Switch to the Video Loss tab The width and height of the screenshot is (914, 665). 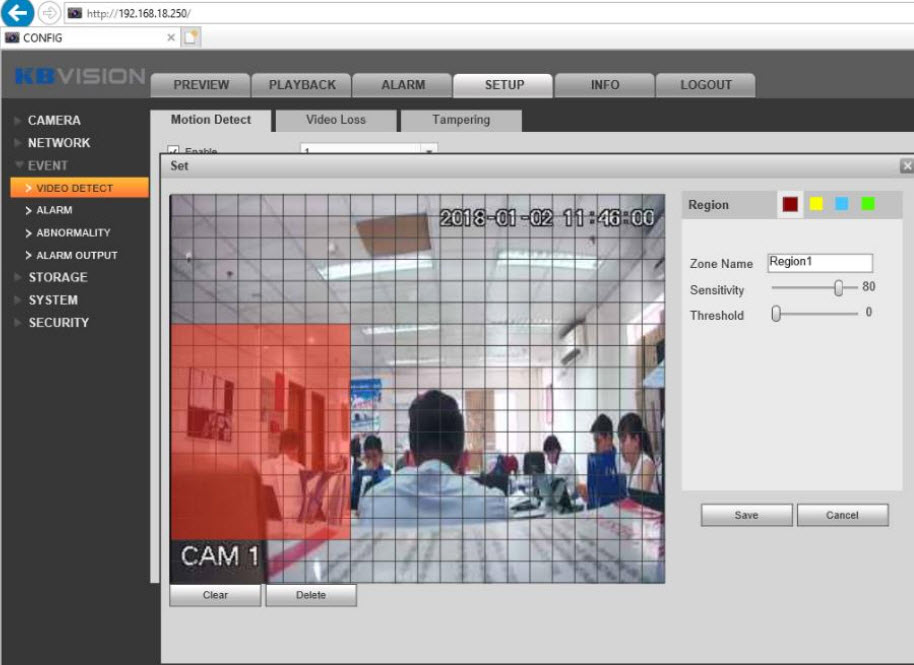pos(333,119)
